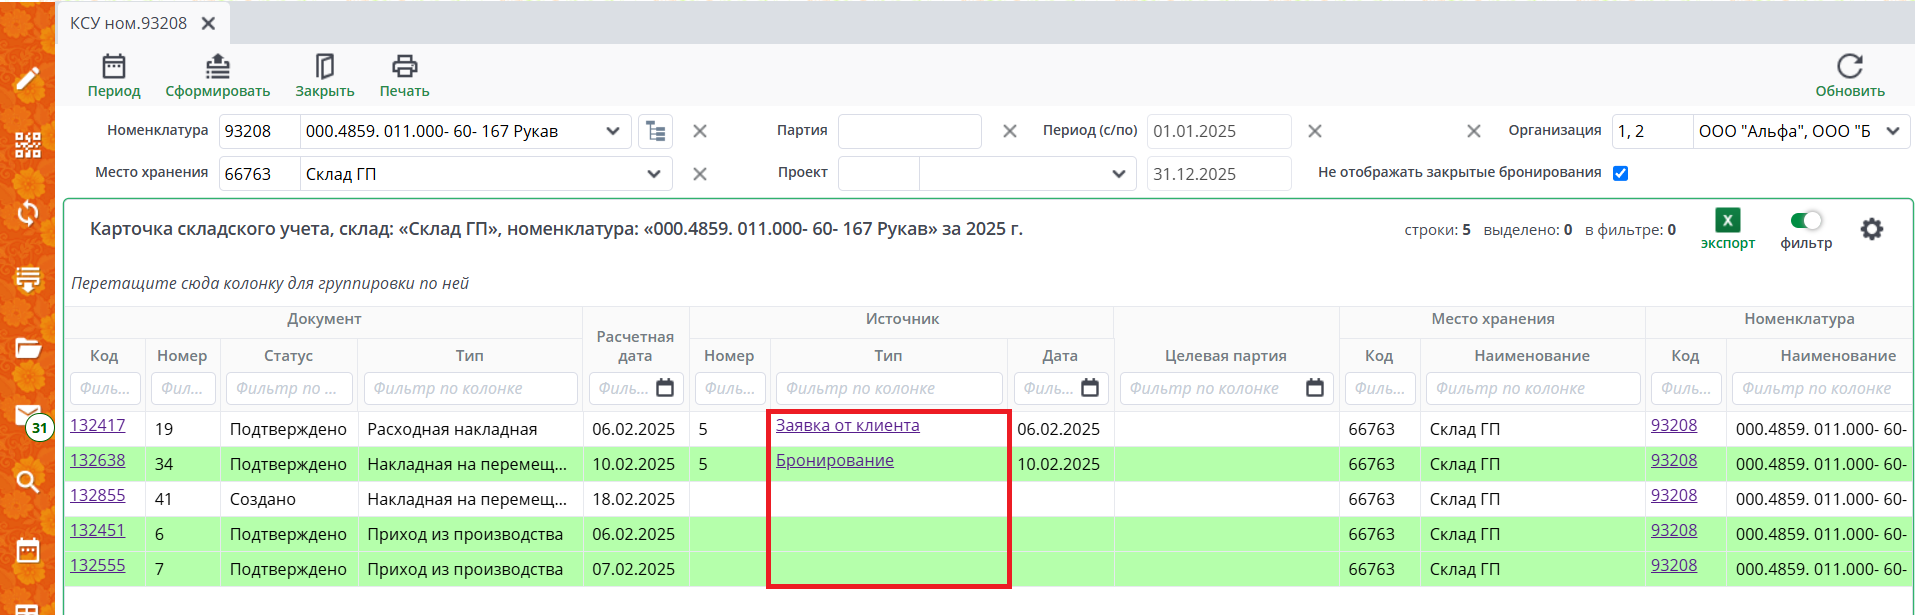Switch to the КСУ ном.93208 tab

(129, 23)
